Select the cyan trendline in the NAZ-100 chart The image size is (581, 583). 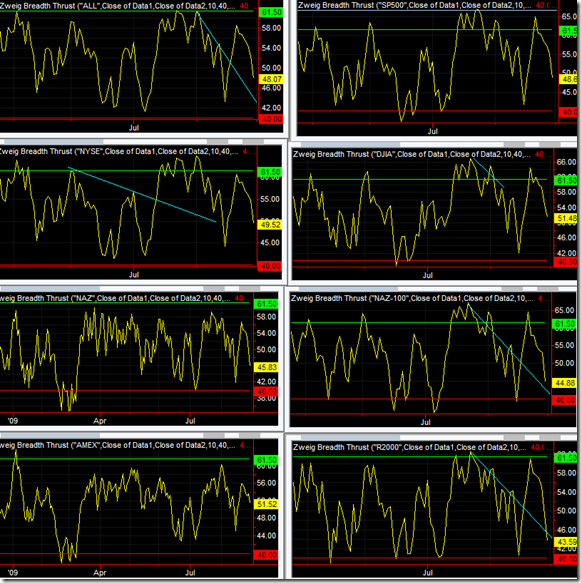click(509, 349)
